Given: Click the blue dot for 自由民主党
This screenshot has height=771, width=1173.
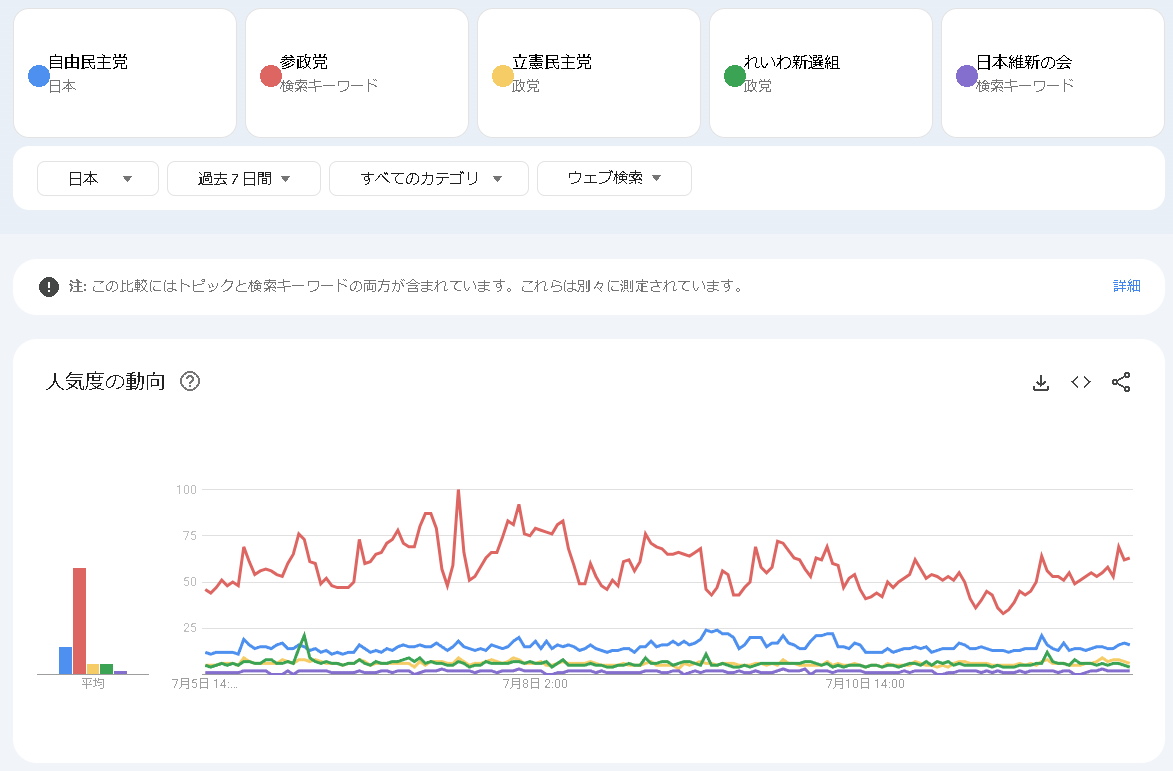Looking at the screenshot, I should [39, 76].
